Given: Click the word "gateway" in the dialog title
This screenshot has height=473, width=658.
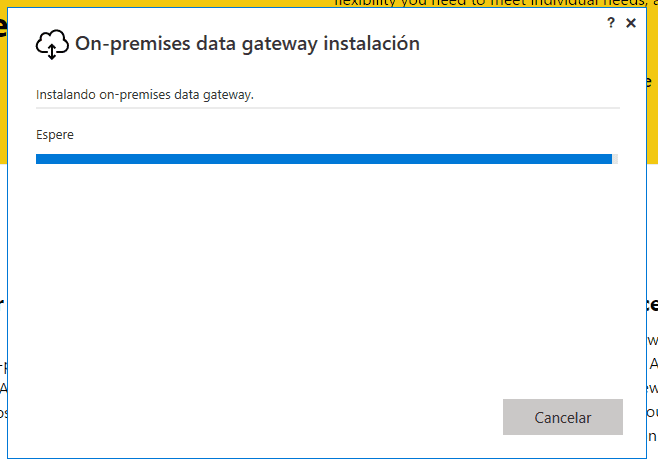Looking at the screenshot, I should click(x=279, y=44).
